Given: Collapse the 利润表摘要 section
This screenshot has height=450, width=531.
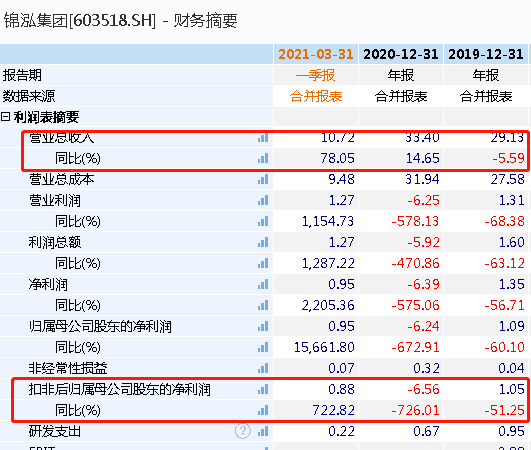Looking at the screenshot, I should (5, 117).
